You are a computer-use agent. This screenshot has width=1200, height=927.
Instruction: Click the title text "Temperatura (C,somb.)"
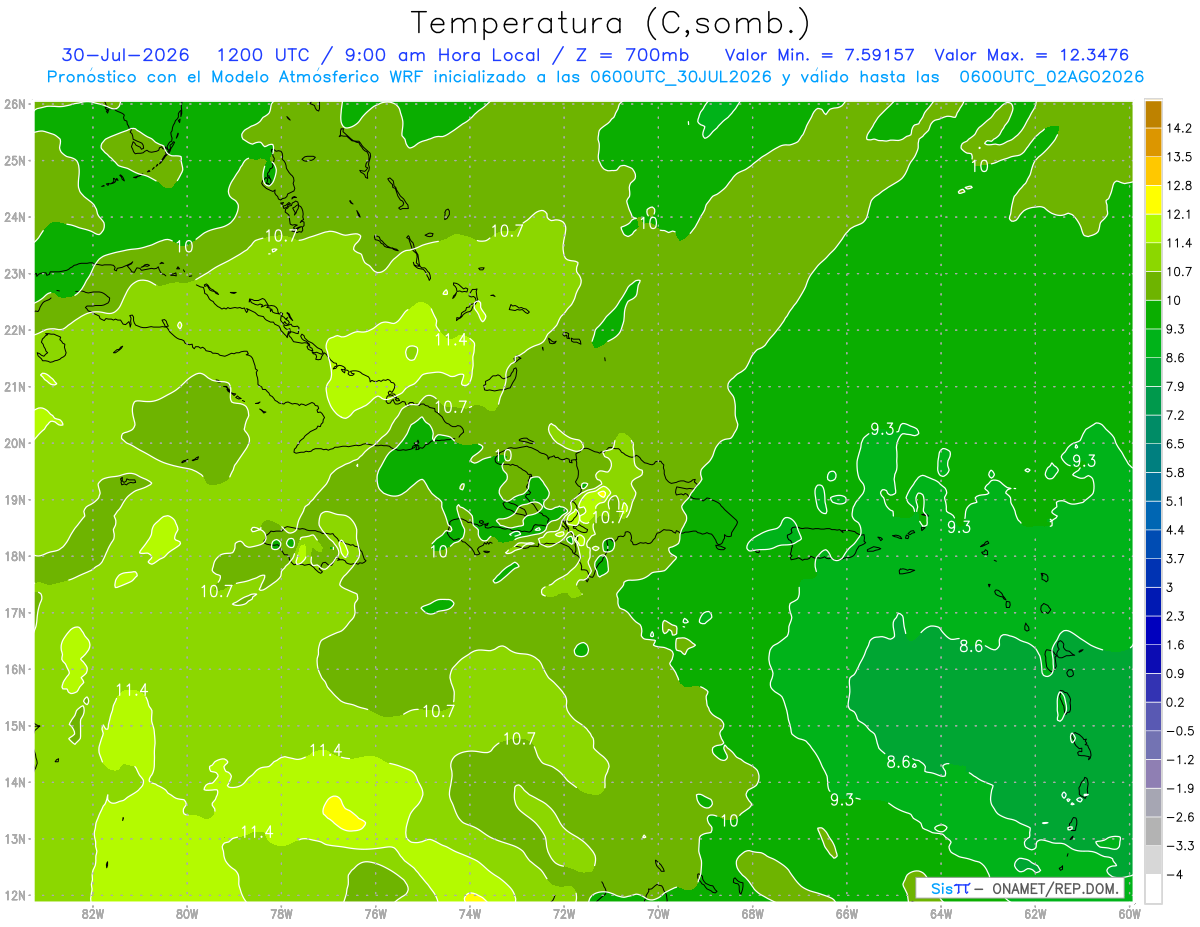pyautogui.click(x=611, y=23)
